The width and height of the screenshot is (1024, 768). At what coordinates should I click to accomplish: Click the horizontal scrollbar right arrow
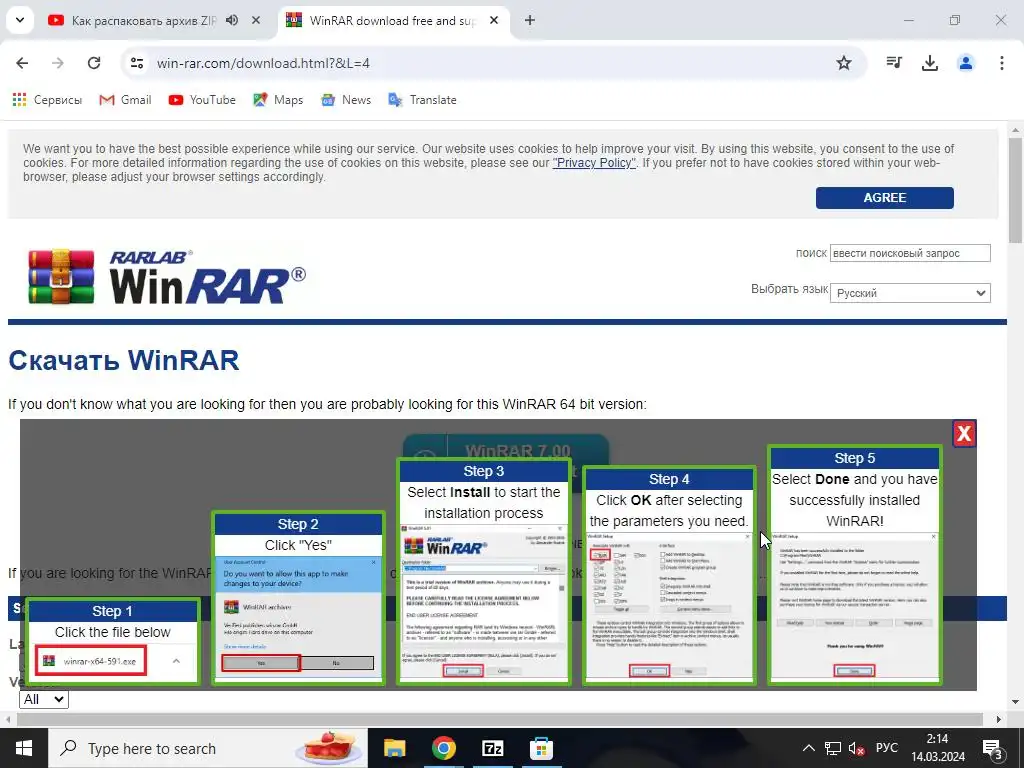click(x=999, y=720)
